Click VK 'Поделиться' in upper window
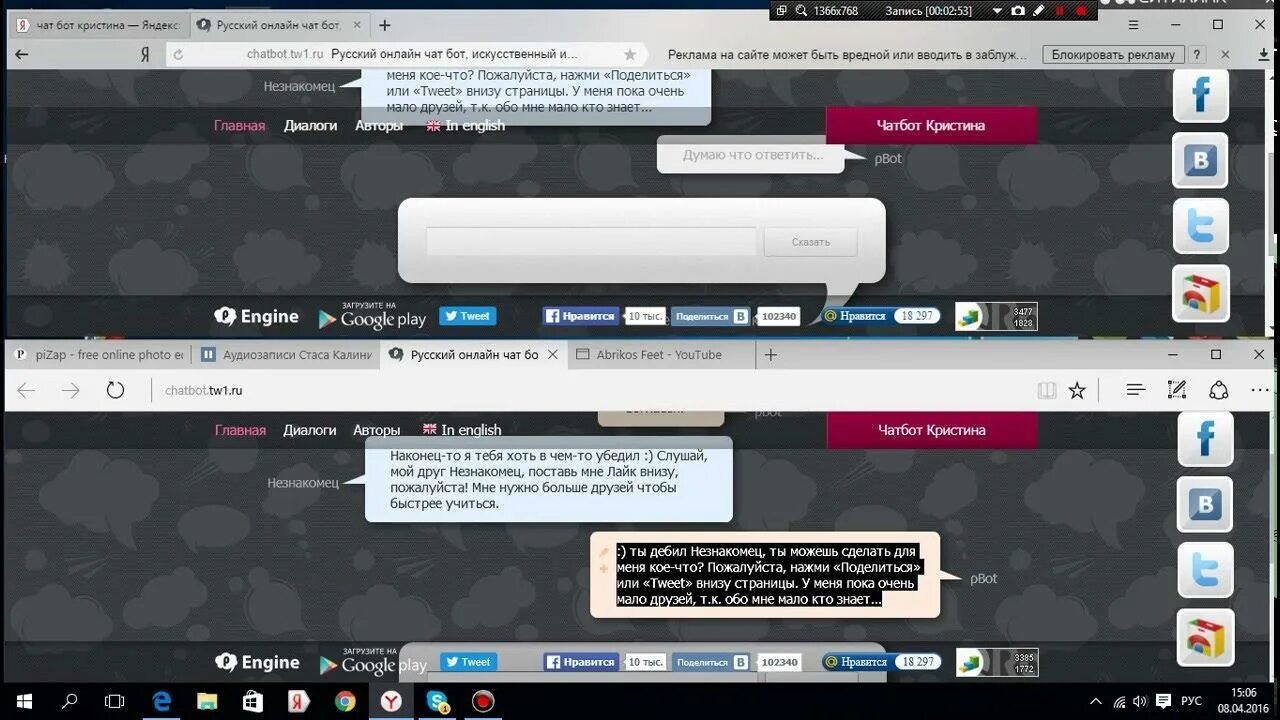 [x=710, y=316]
